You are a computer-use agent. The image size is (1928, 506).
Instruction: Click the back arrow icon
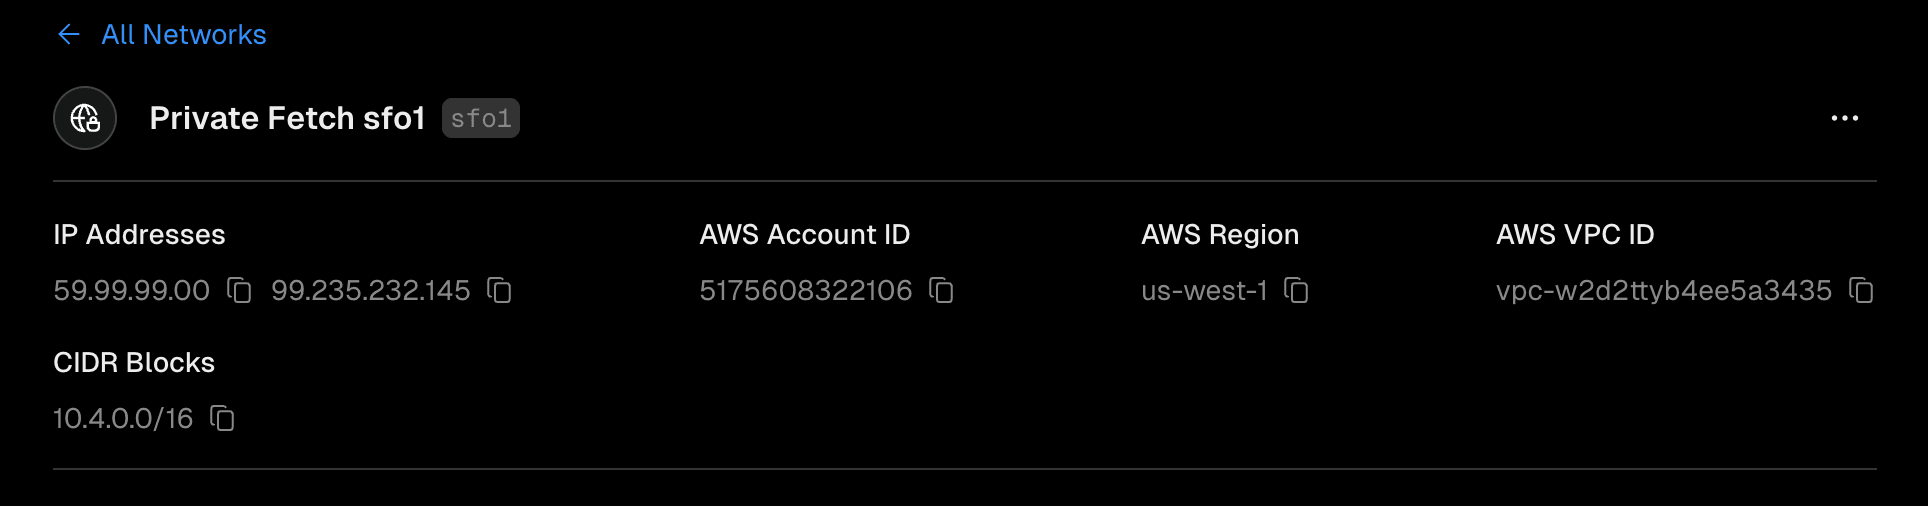[x=68, y=35]
